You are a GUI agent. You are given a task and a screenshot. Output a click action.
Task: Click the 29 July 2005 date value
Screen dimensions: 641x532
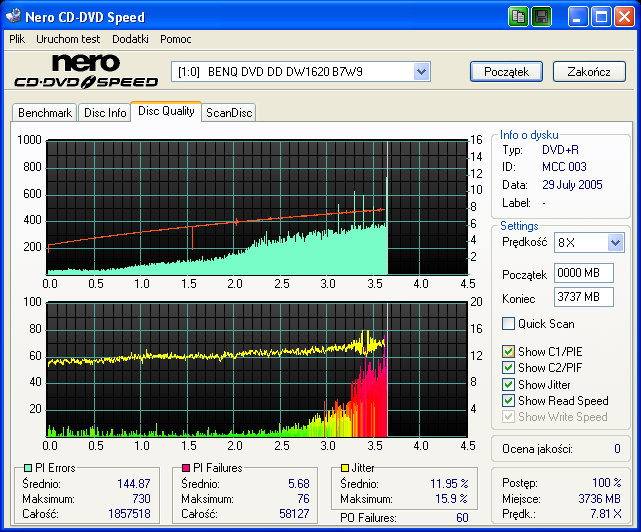(x=572, y=185)
